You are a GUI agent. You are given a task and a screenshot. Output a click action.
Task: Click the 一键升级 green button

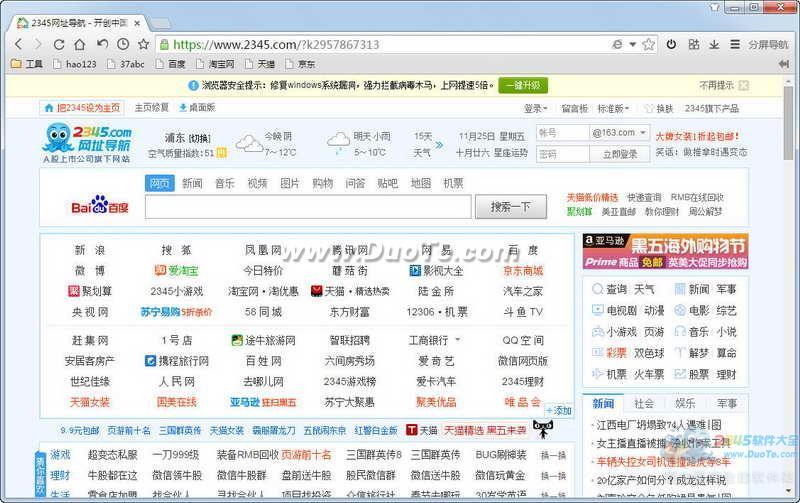click(523, 85)
